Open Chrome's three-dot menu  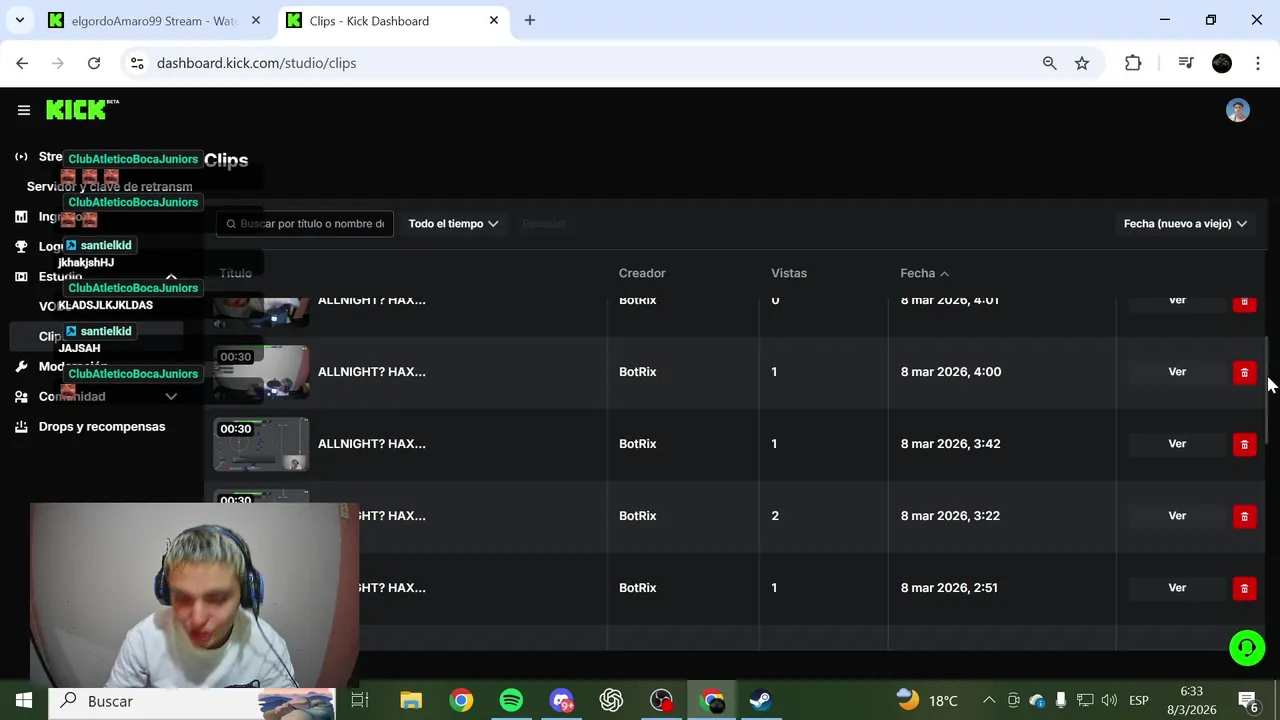tap(1257, 63)
